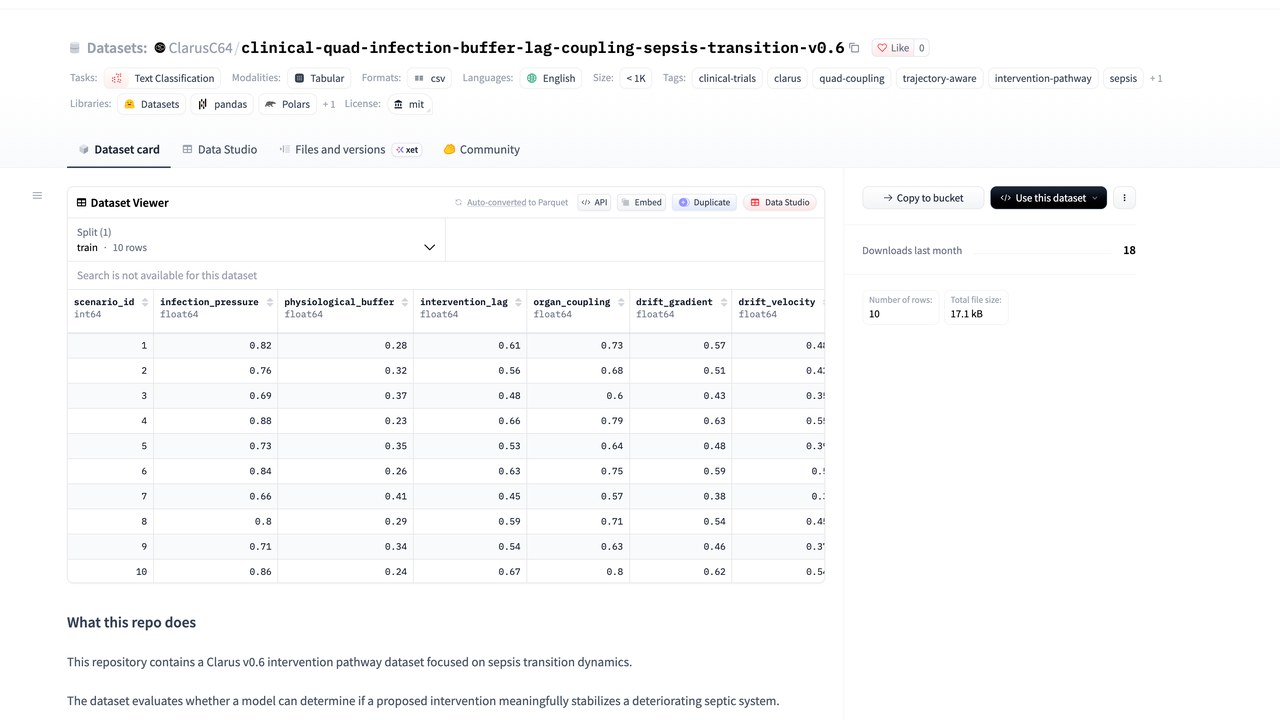Click the clinical-trials tag

pyautogui.click(x=727, y=78)
